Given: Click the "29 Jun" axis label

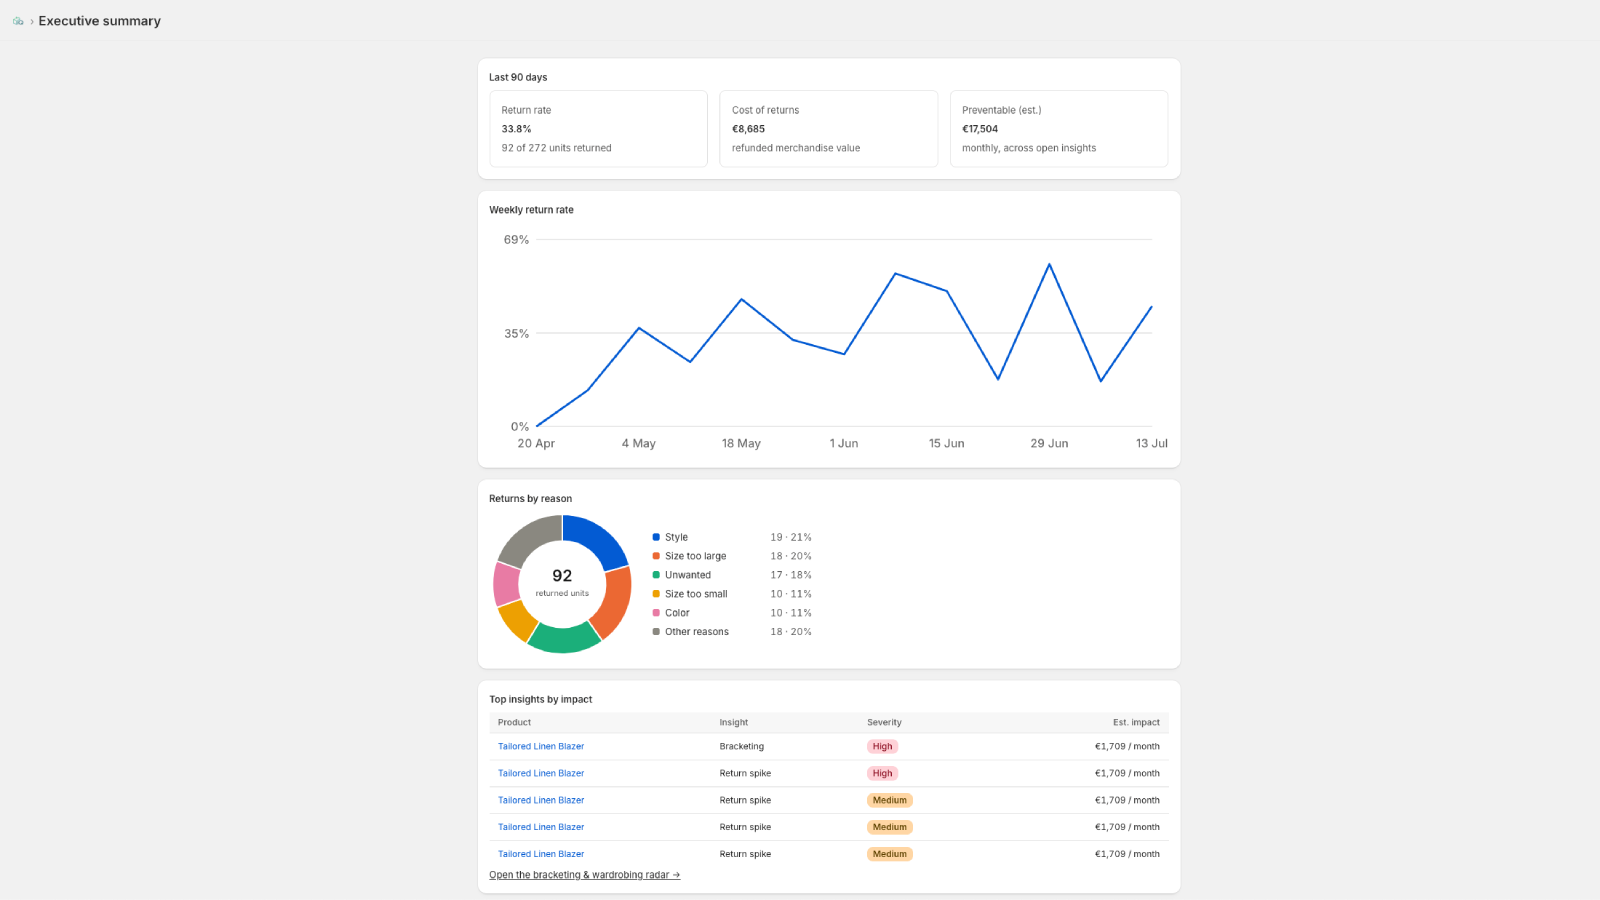Looking at the screenshot, I should (1049, 443).
